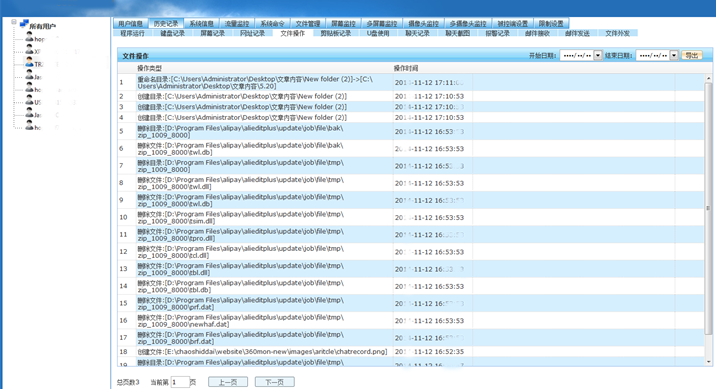716x389 pixels.
Task: Open the 聊天记录 sub-tab
Action: tap(417, 33)
